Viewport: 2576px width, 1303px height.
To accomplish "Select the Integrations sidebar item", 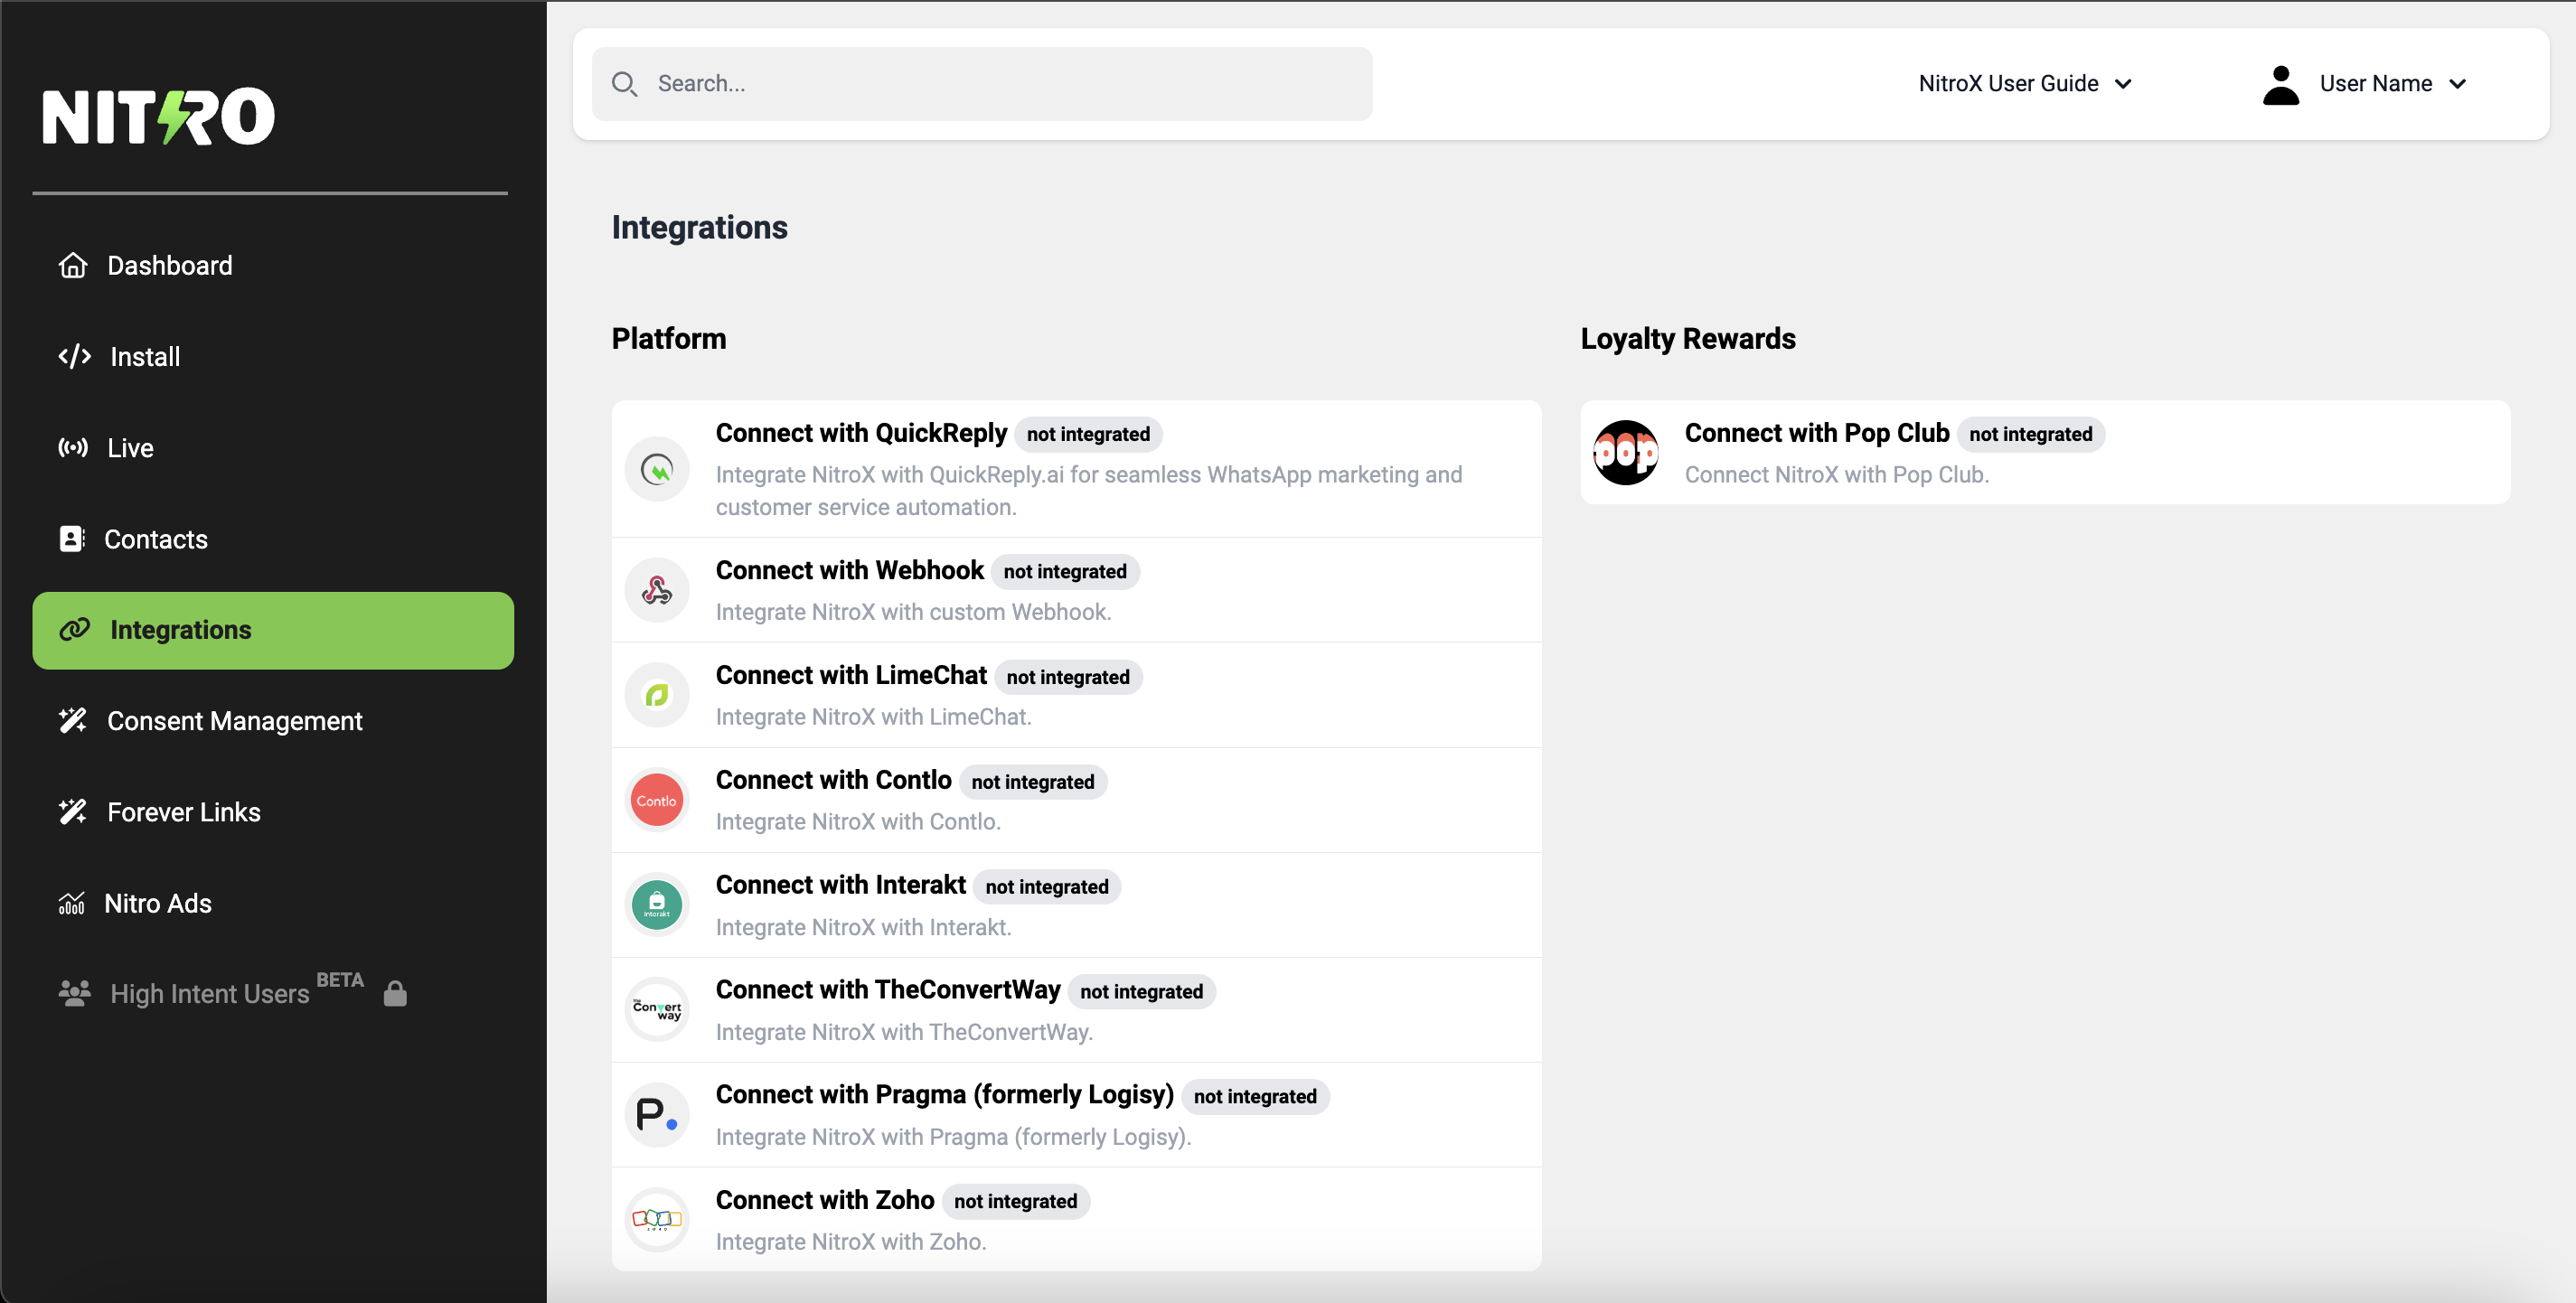I will [x=273, y=630].
